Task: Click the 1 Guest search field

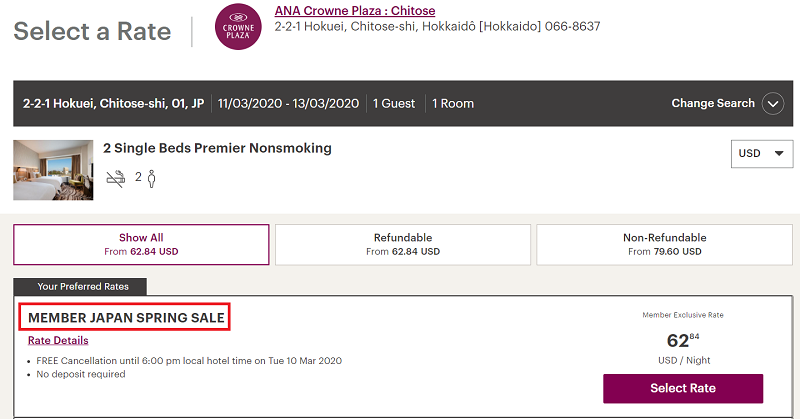Action: point(394,104)
